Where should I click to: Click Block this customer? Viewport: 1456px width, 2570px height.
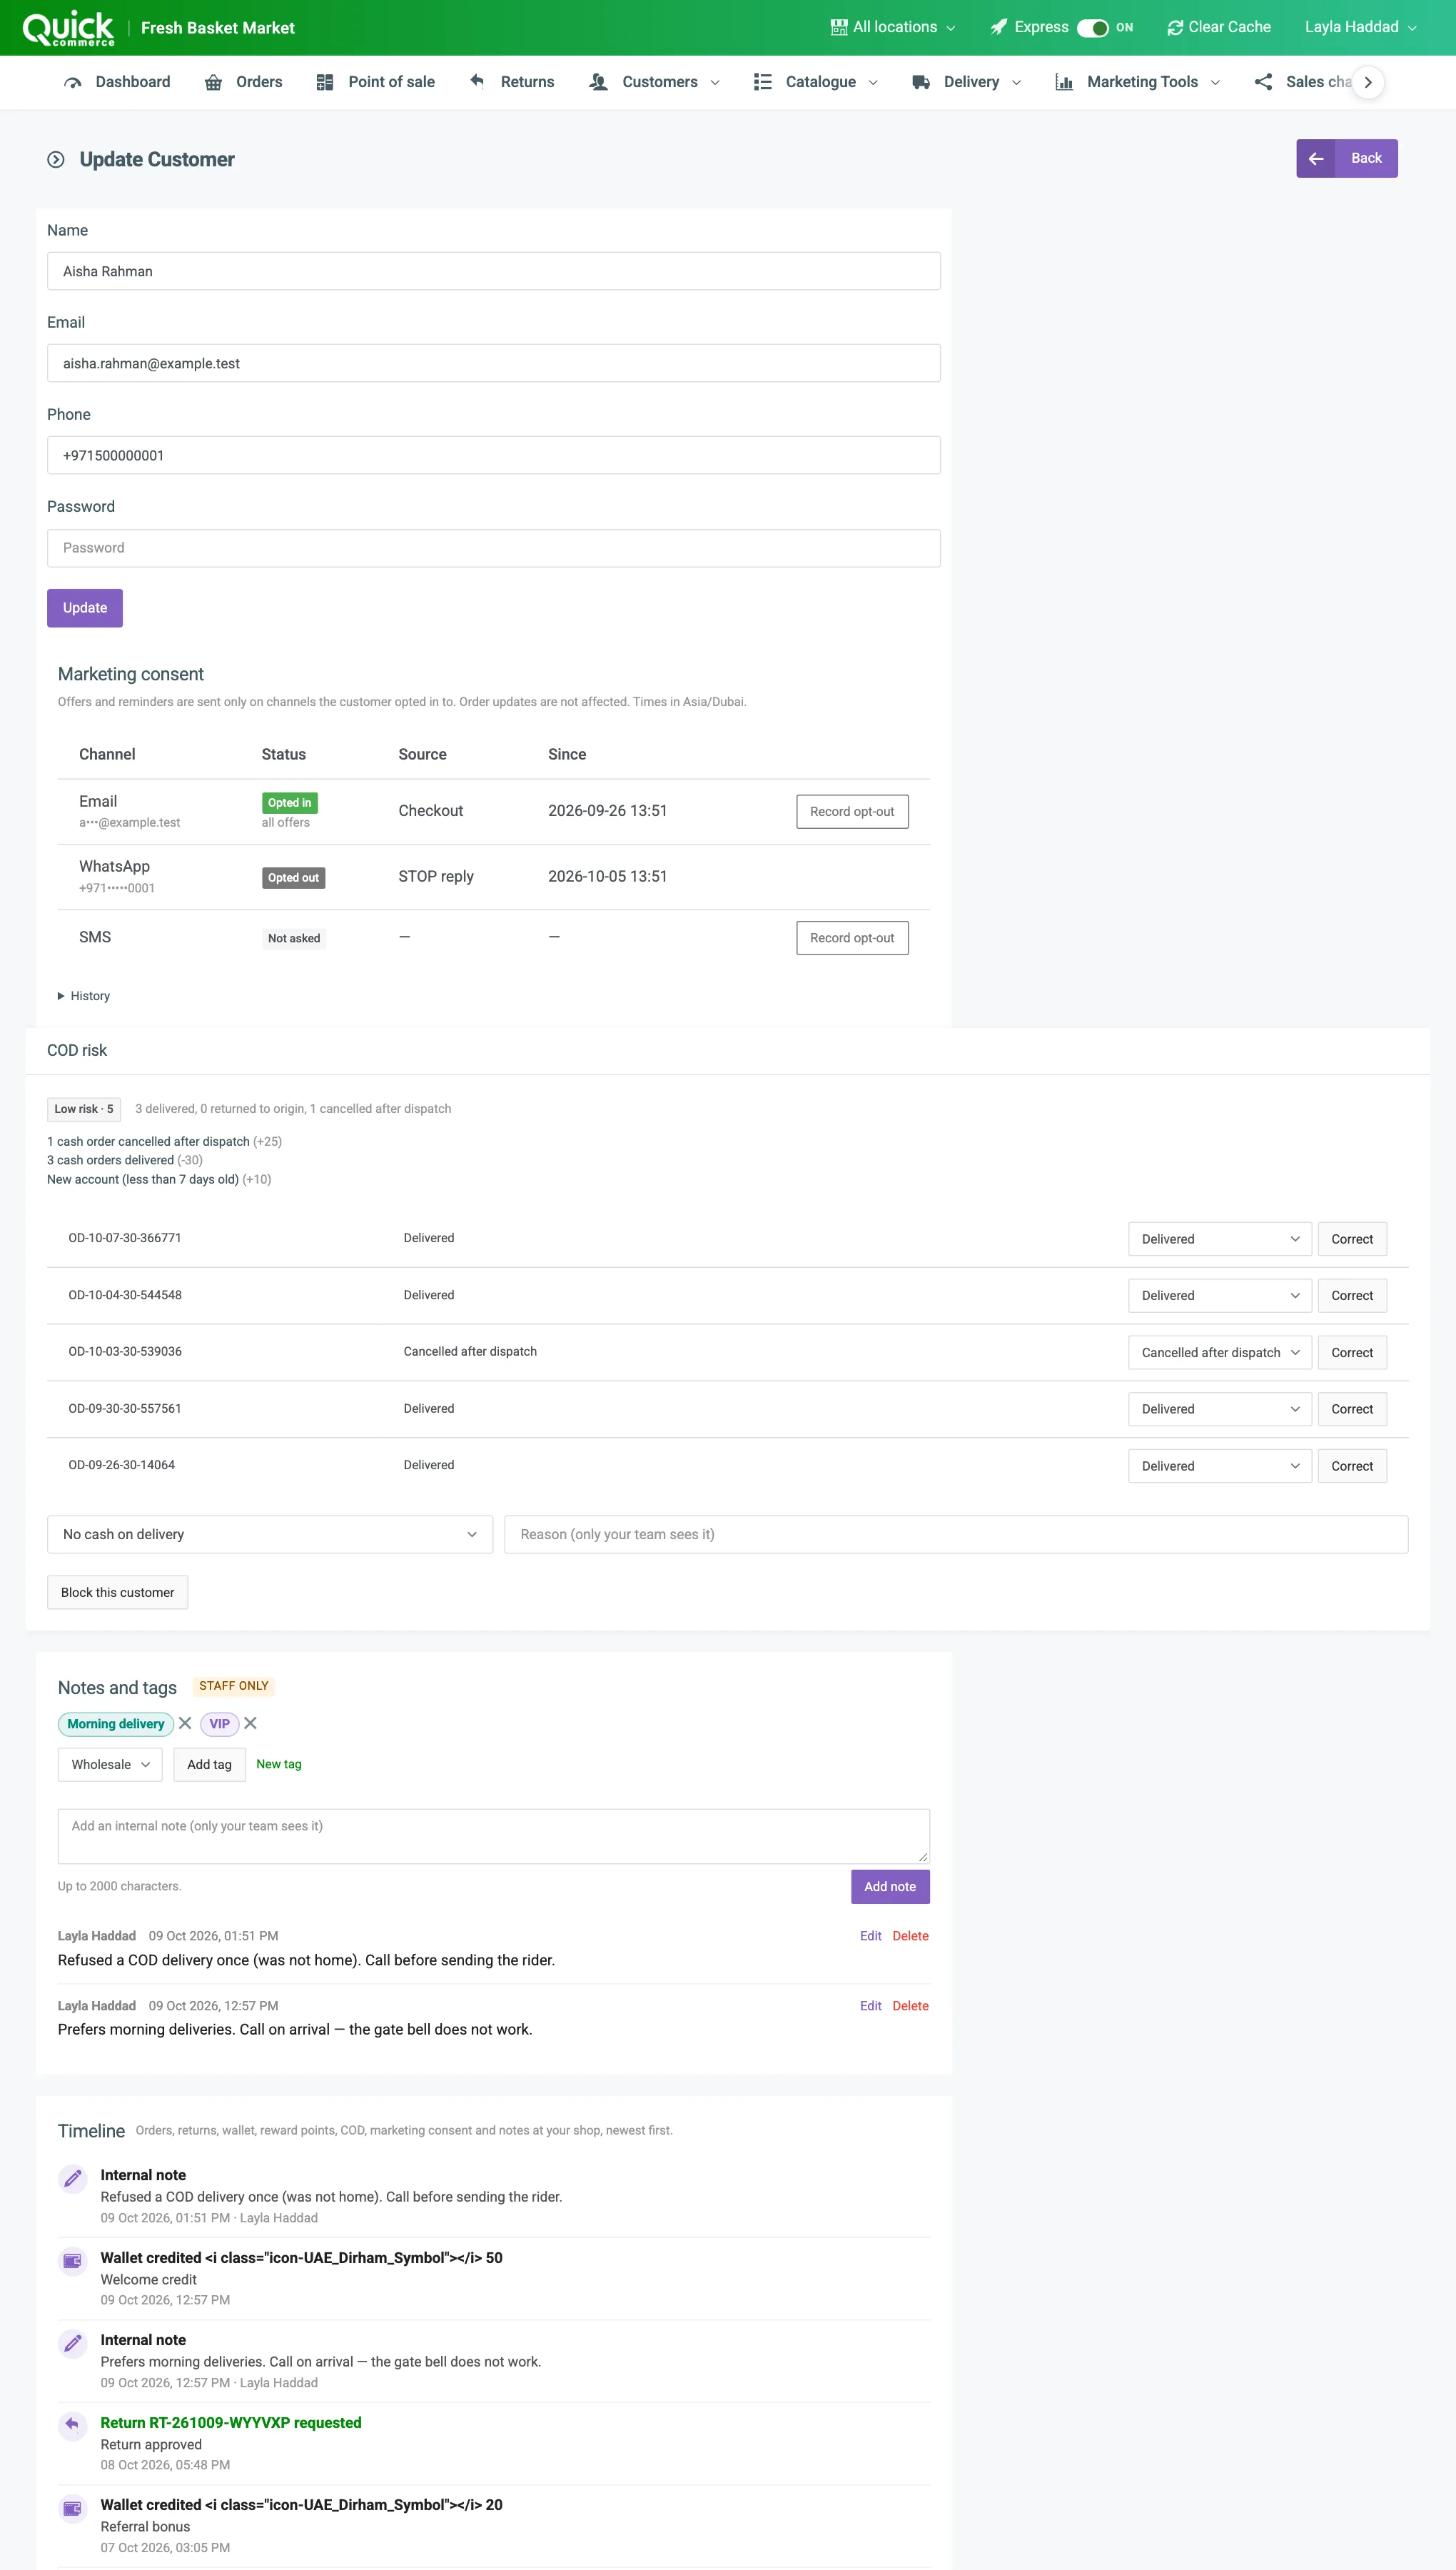(118, 1592)
